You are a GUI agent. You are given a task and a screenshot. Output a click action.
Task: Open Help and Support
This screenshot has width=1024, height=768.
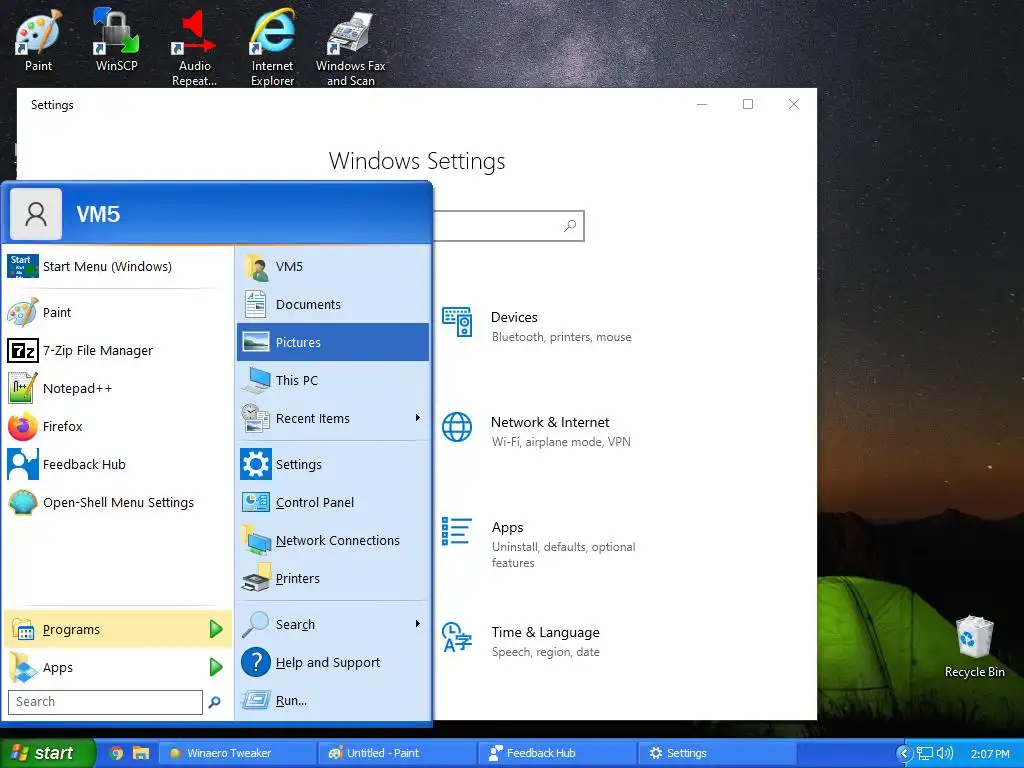333,662
